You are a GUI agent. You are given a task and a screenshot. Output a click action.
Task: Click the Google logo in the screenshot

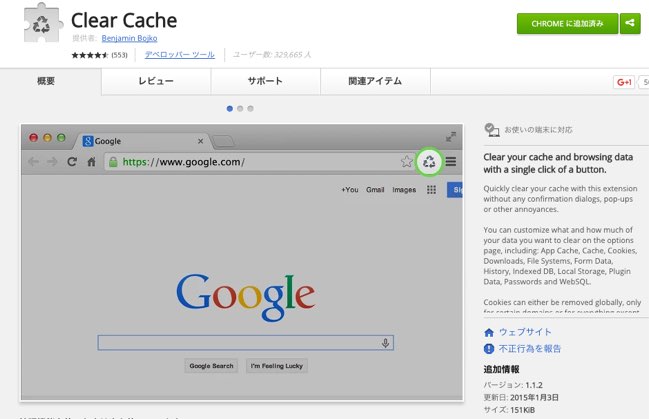point(245,297)
